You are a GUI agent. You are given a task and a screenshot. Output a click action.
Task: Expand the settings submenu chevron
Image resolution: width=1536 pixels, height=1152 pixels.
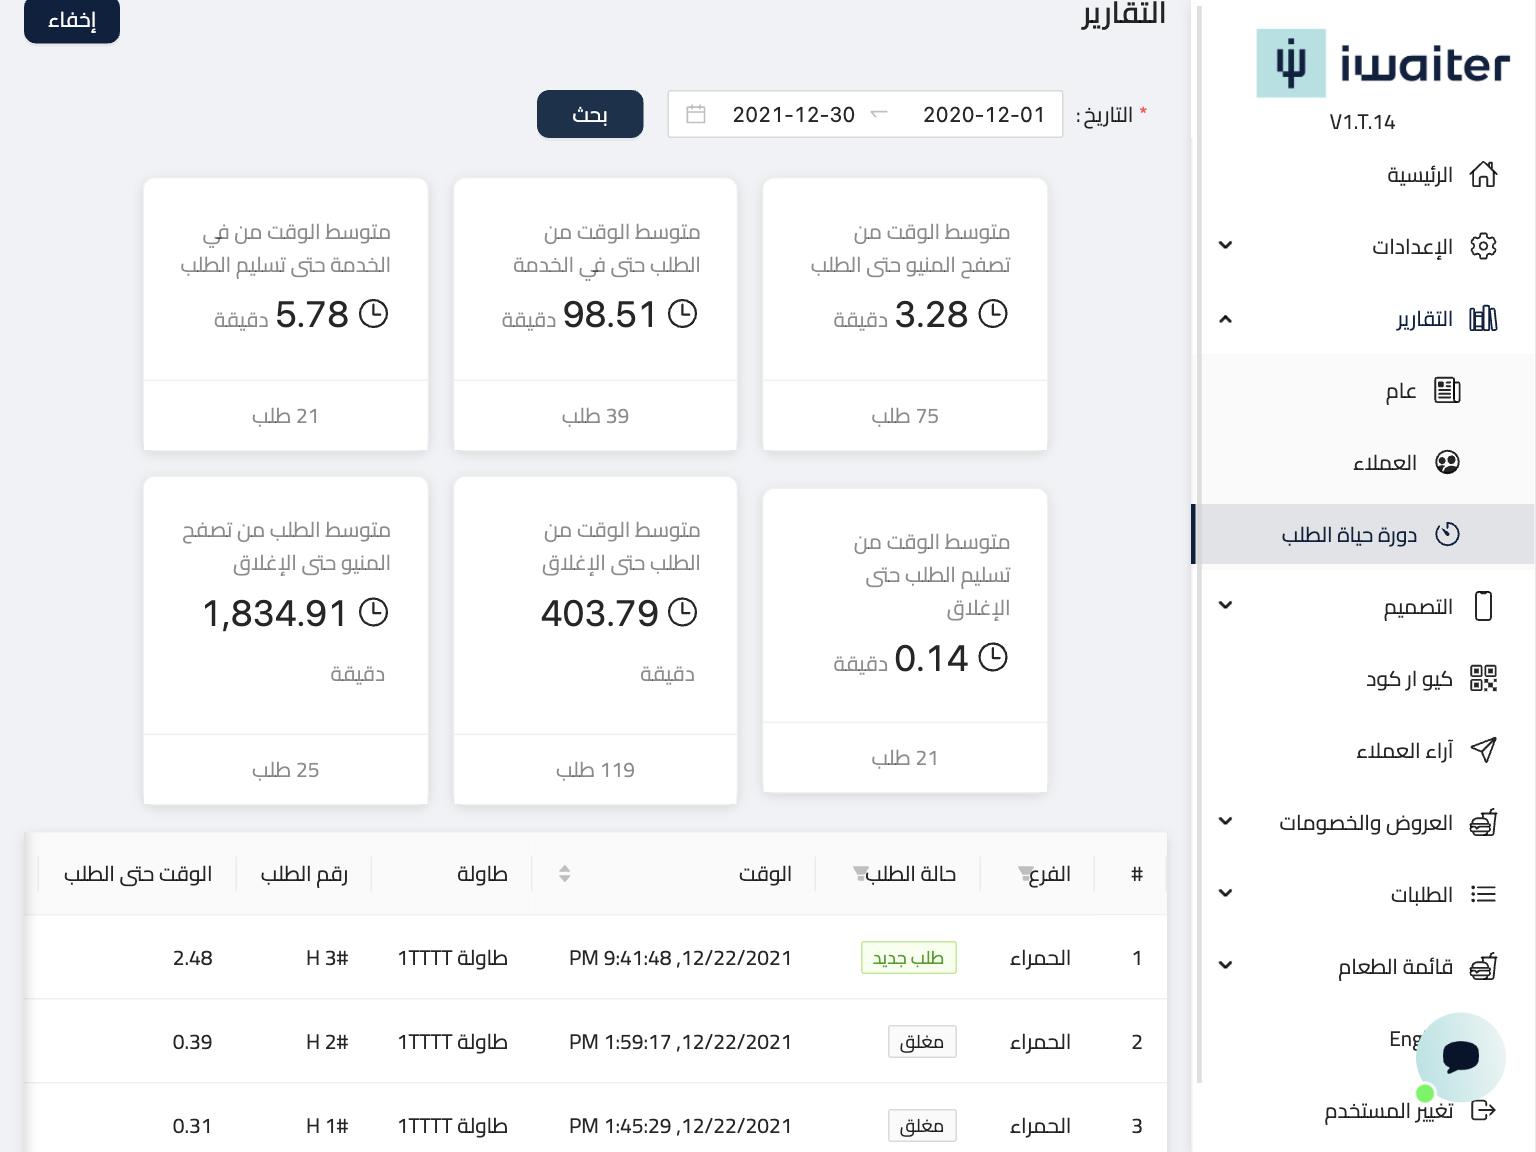tap(1225, 246)
